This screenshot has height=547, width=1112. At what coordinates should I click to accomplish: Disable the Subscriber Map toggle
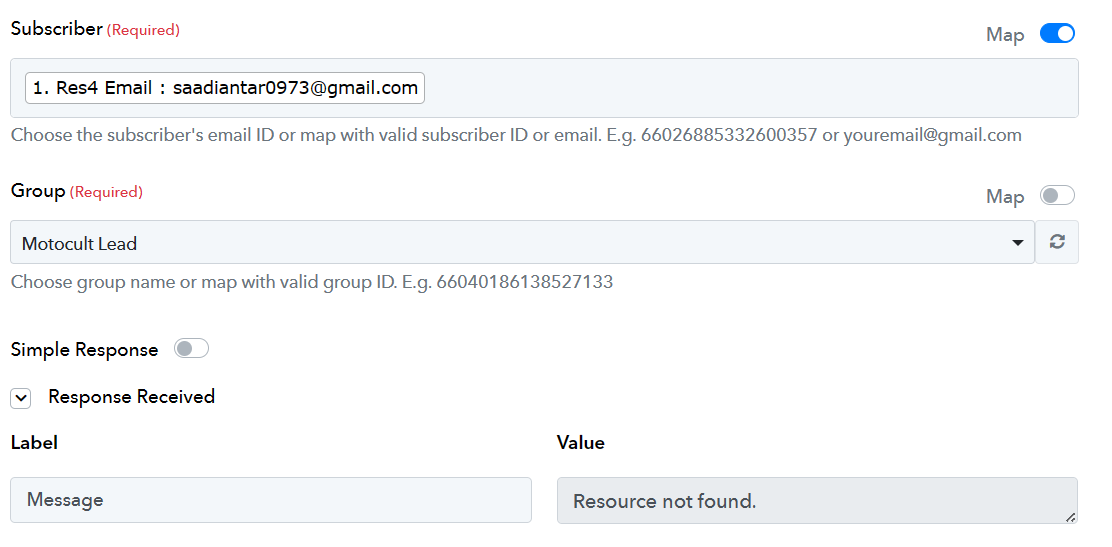coord(1057,33)
